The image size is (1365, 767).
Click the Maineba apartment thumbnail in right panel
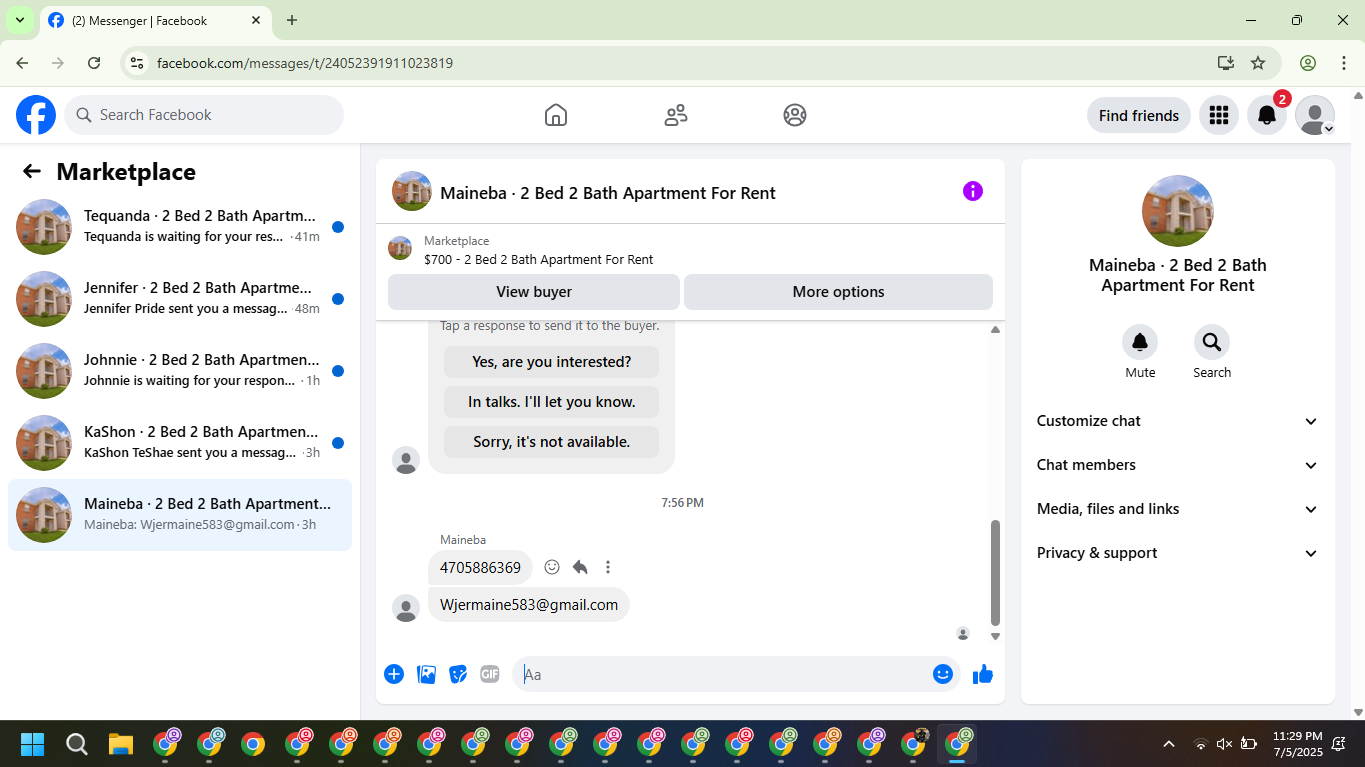(1178, 211)
